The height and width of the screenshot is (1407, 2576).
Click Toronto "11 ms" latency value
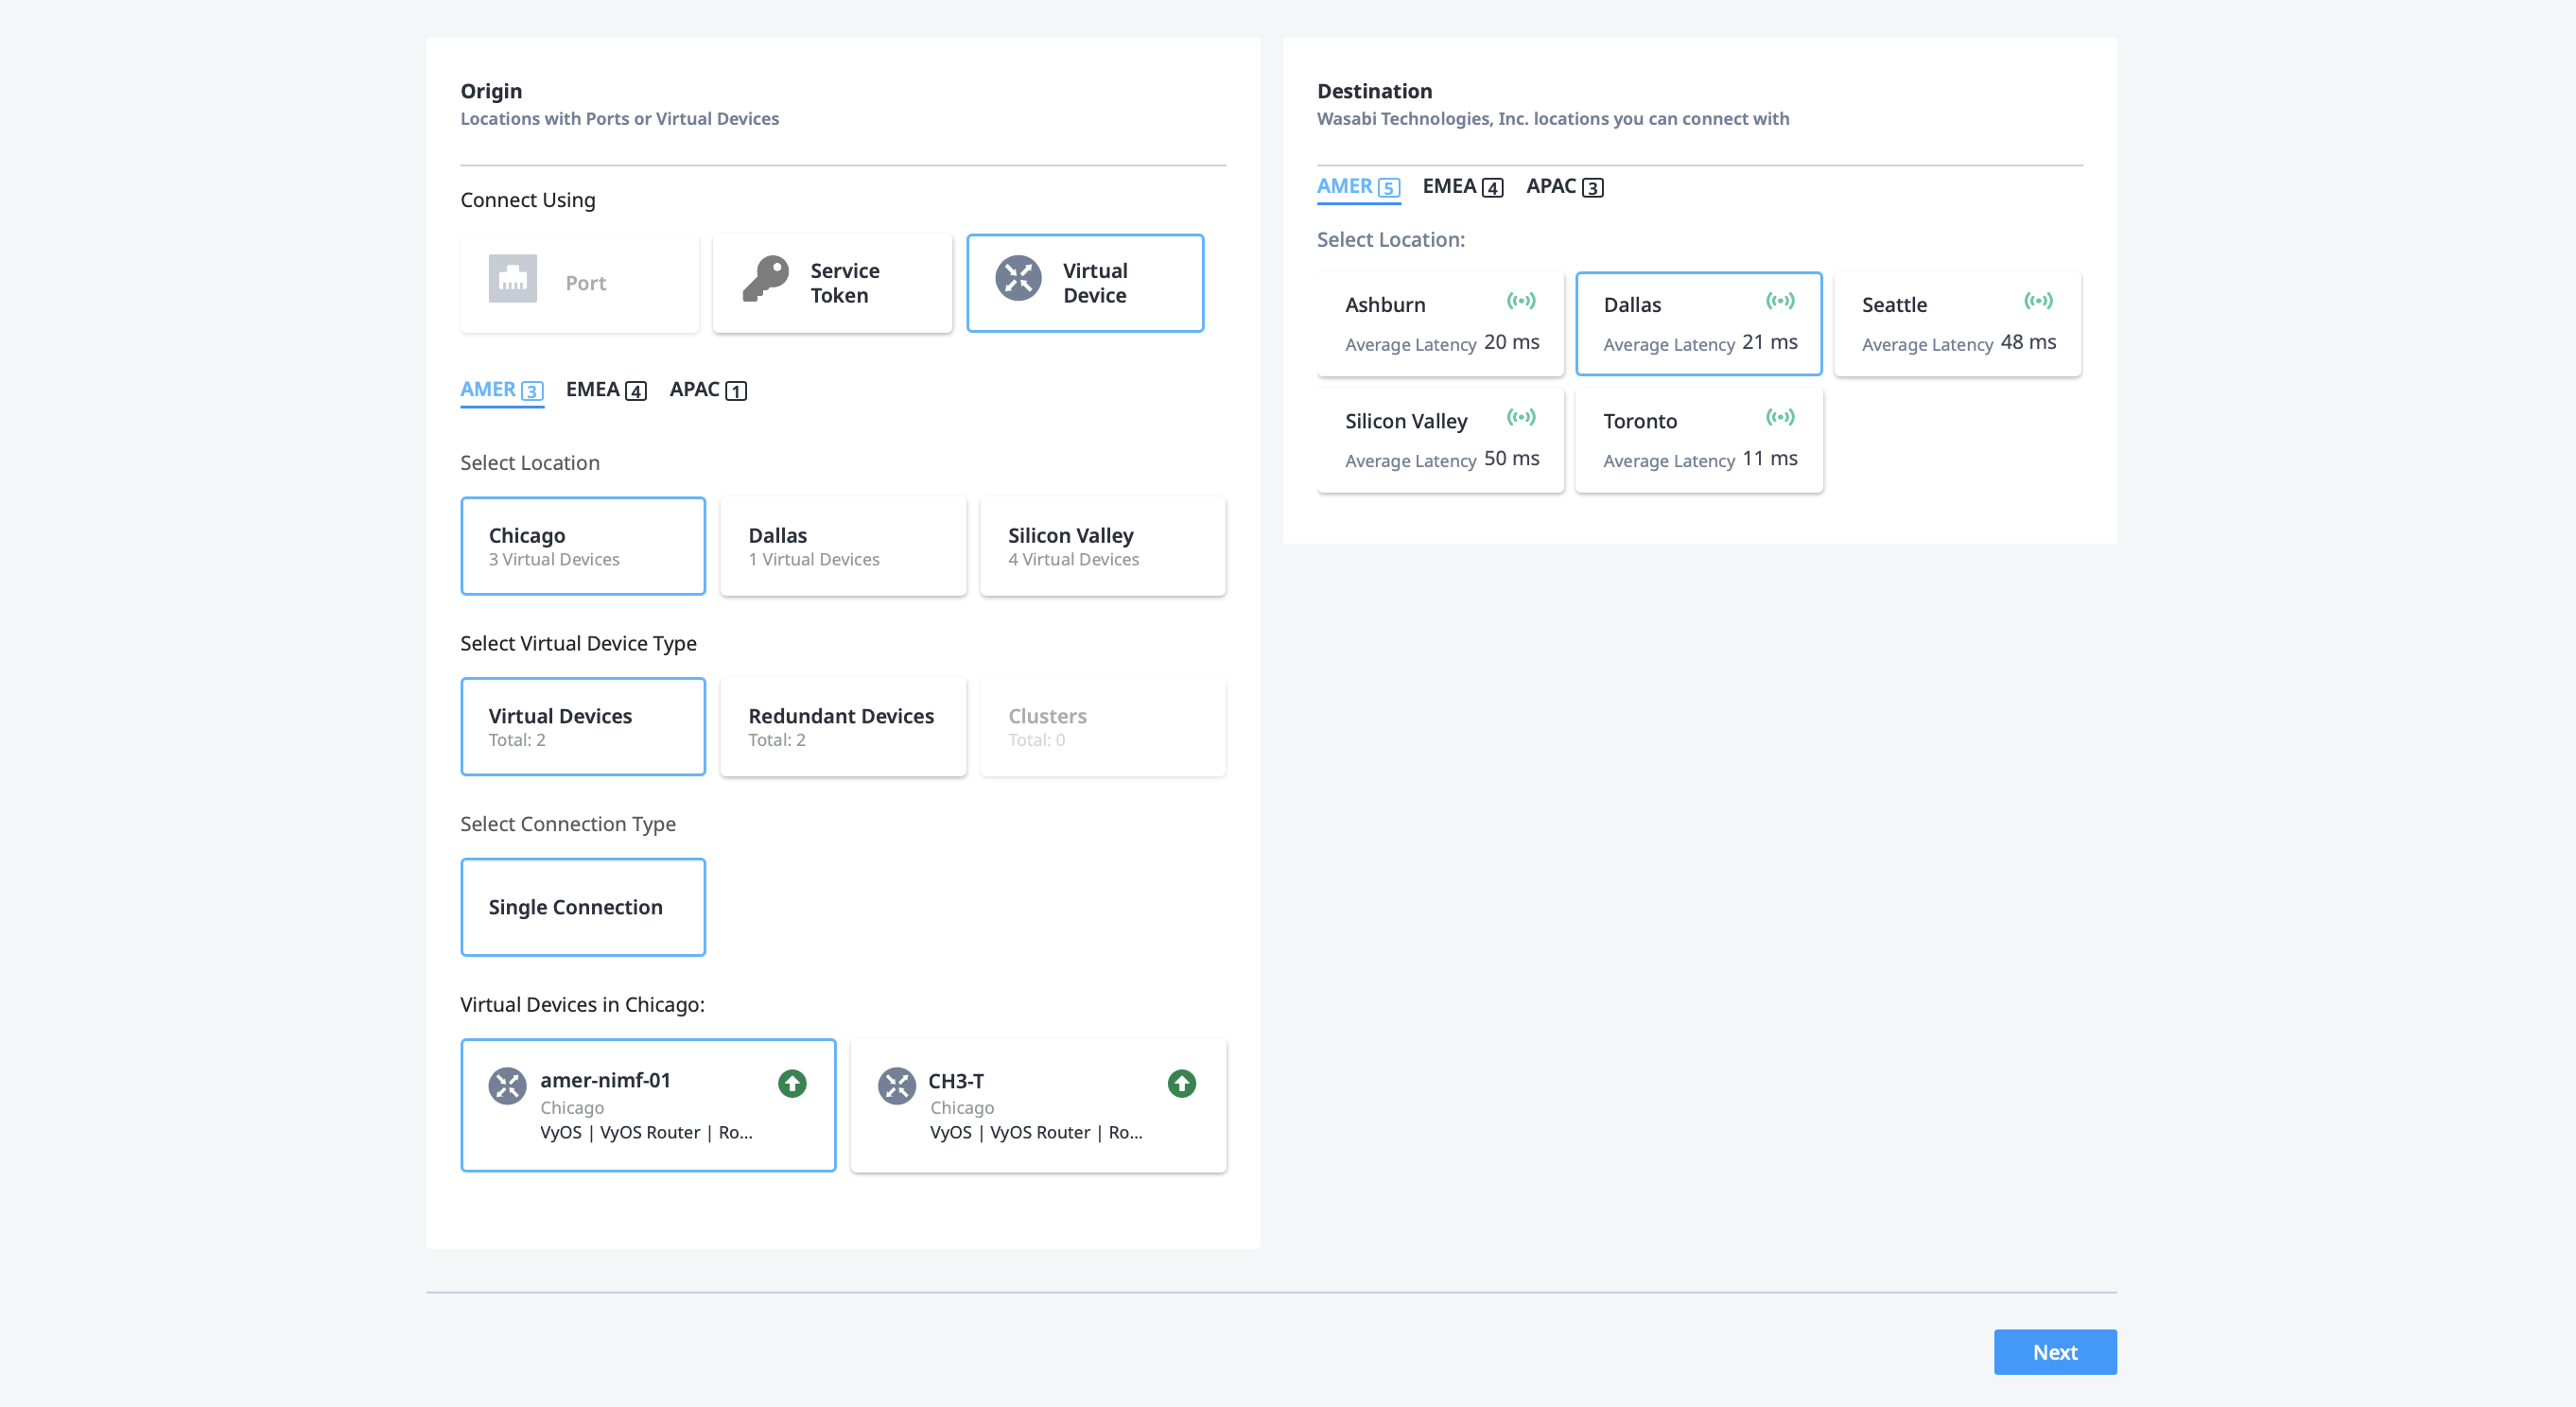click(1770, 459)
